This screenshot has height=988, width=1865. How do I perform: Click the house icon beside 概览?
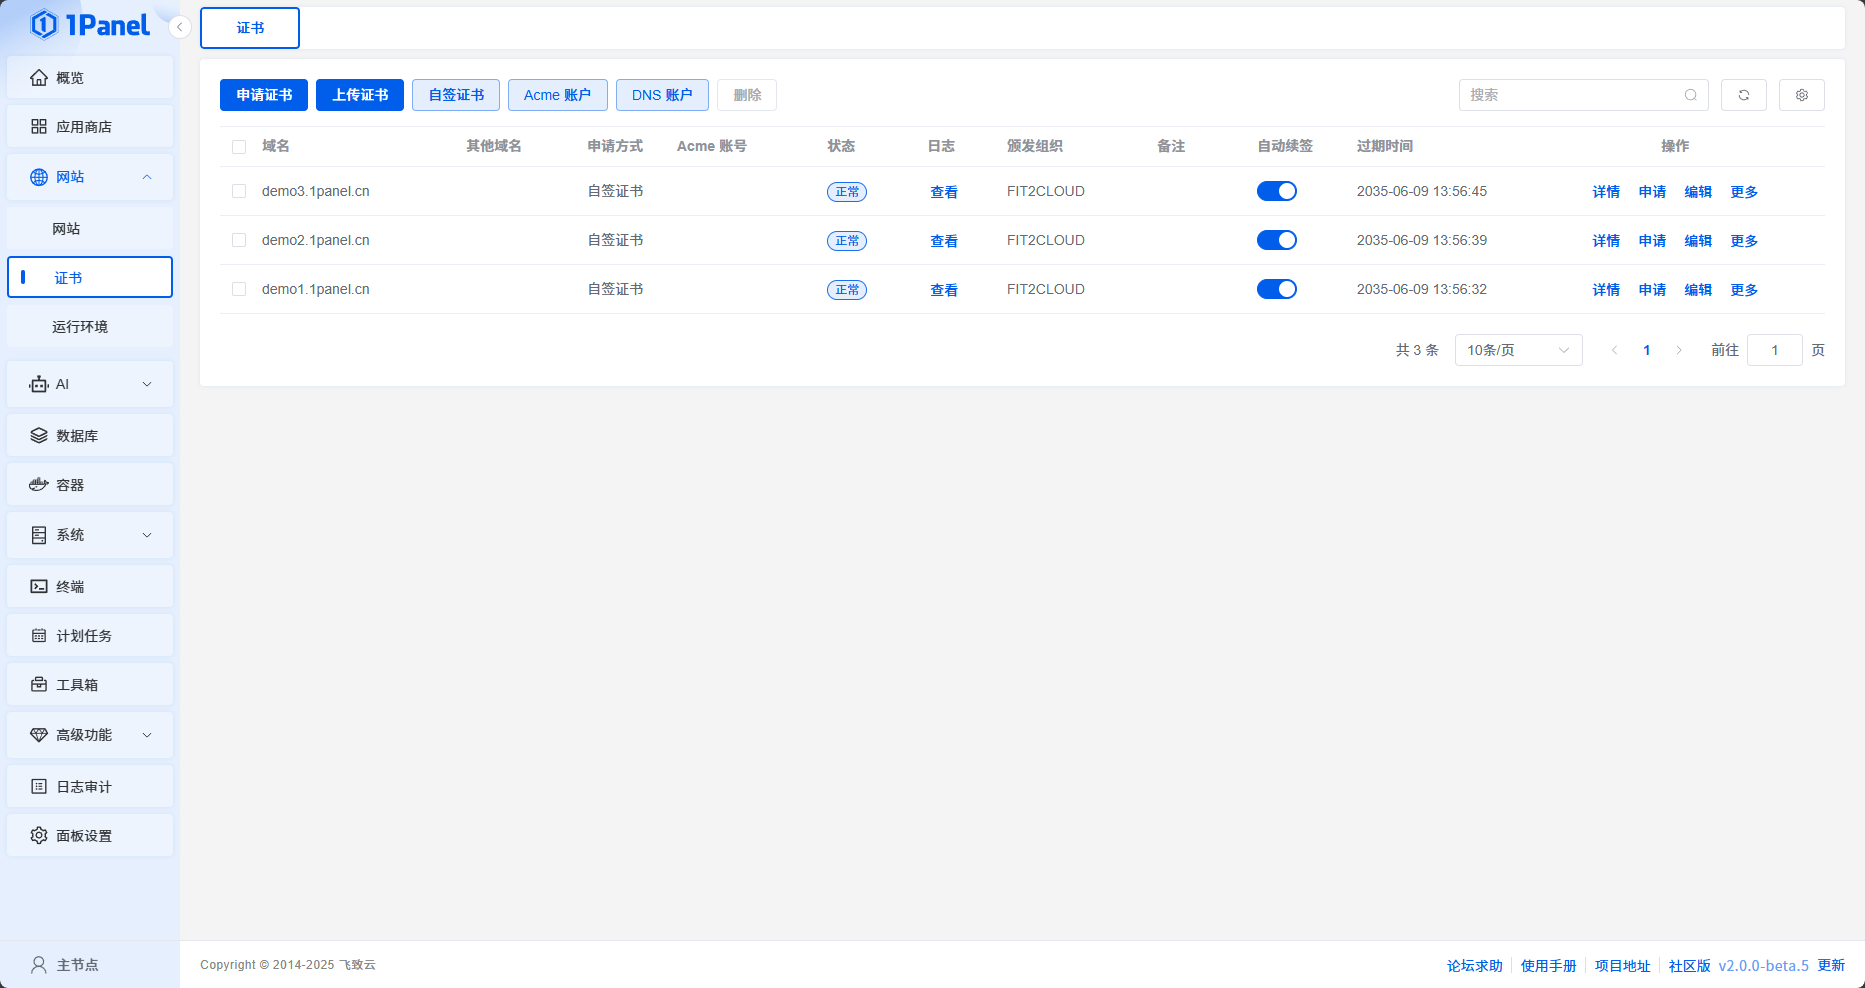coord(39,78)
